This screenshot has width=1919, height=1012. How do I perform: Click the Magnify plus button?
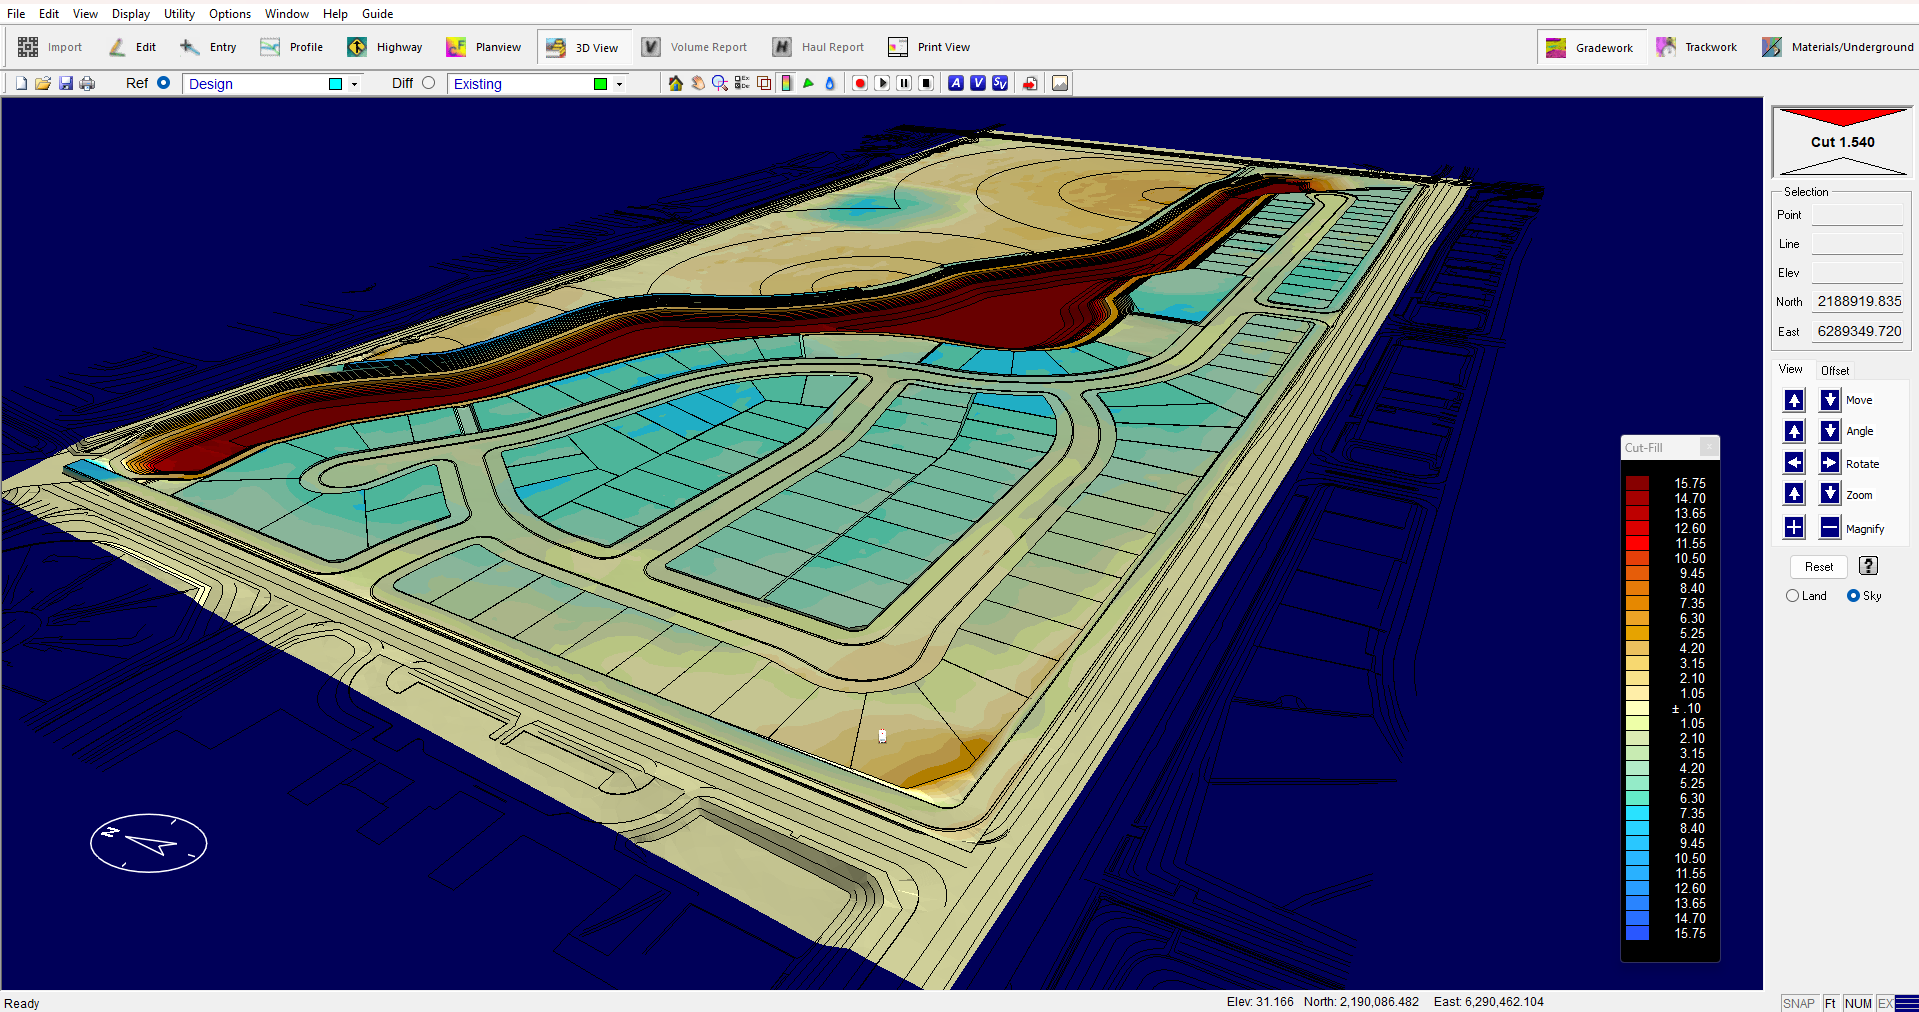[x=1794, y=528]
